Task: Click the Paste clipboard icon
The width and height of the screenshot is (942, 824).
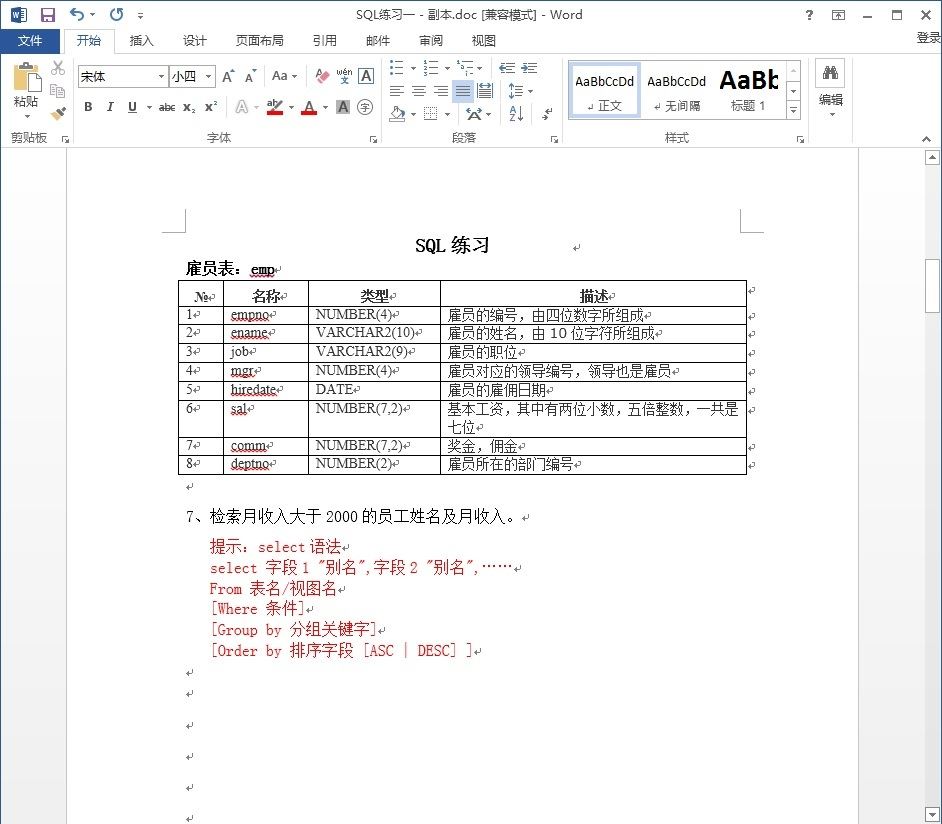Action: pyautogui.click(x=26, y=77)
